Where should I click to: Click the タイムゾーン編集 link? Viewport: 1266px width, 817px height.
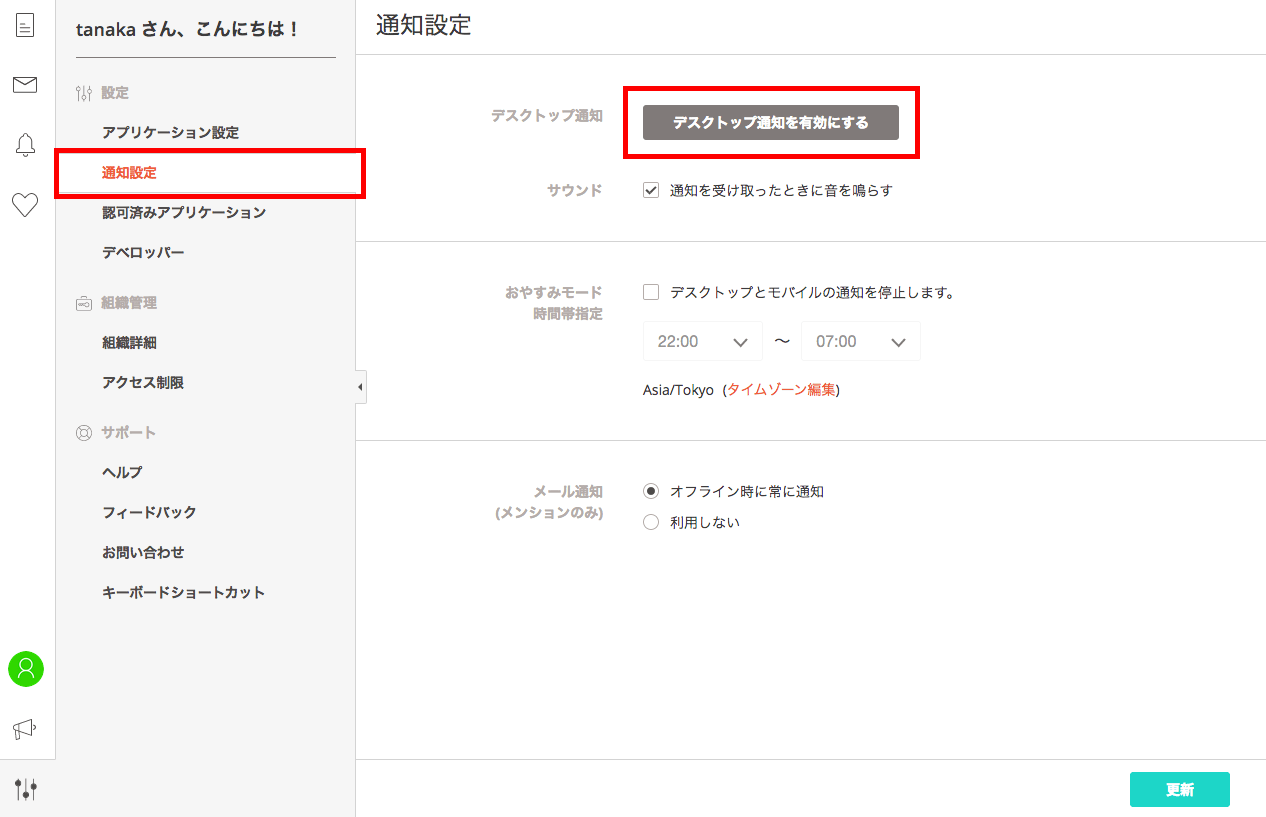tap(781, 390)
